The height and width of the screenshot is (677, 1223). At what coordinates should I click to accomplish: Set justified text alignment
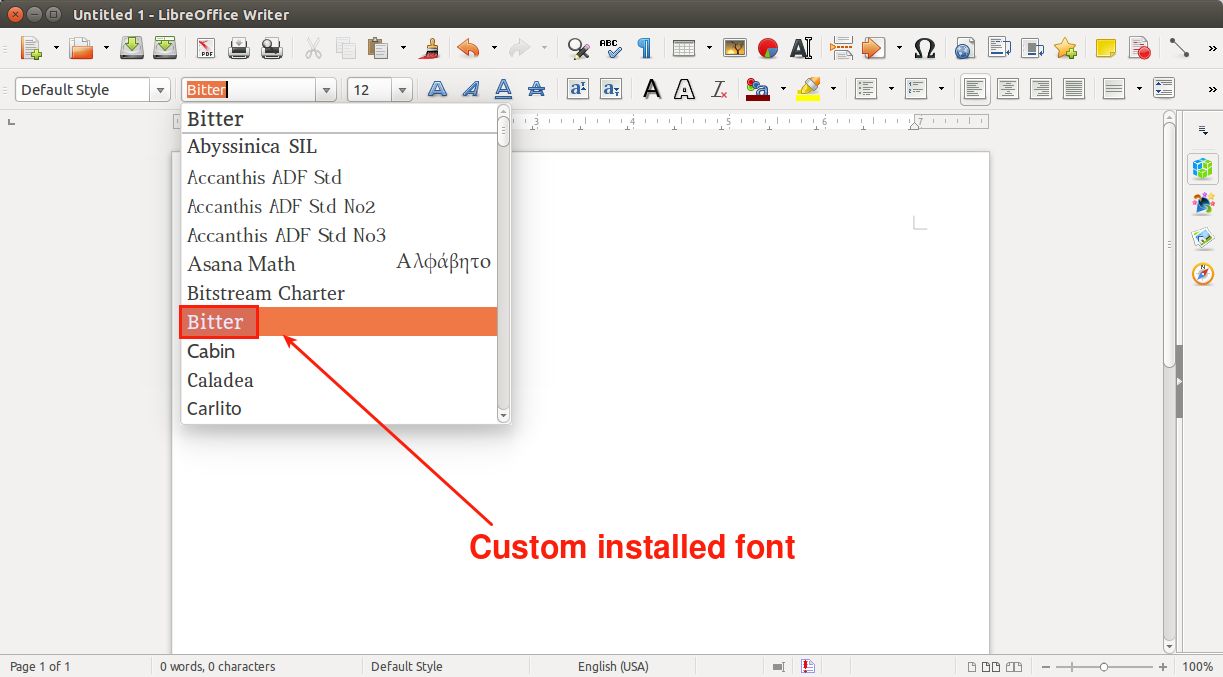[x=1074, y=89]
